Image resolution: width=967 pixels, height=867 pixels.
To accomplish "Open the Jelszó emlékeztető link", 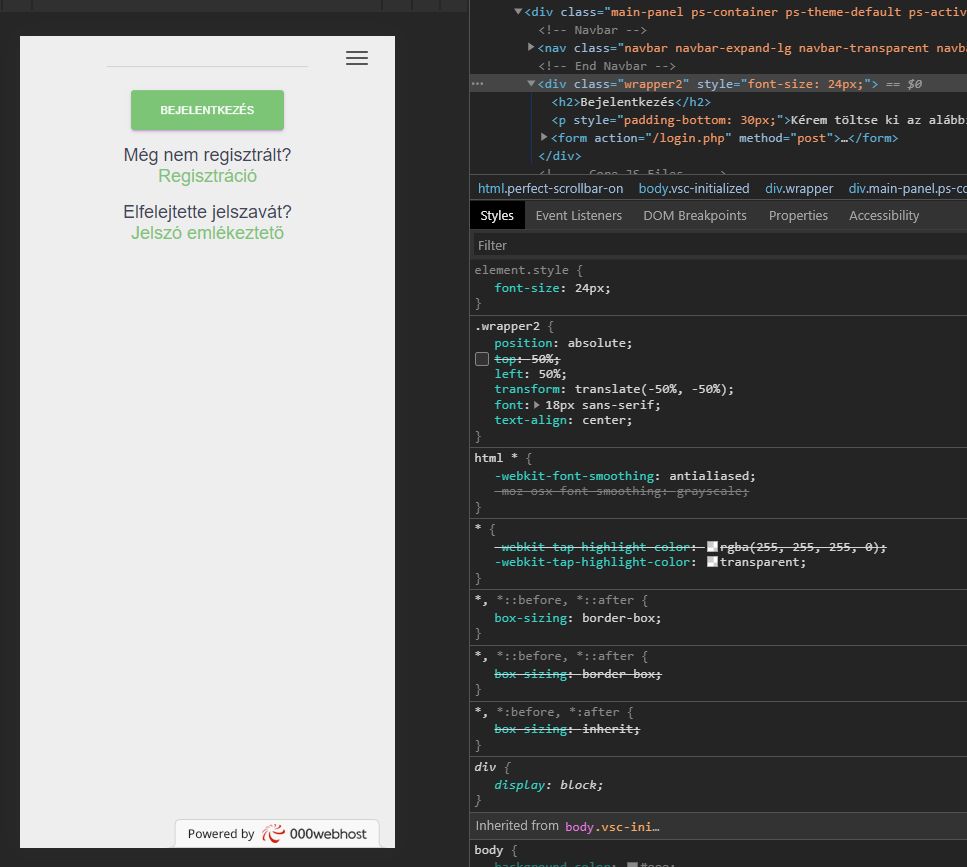I will pyautogui.click(x=207, y=233).
